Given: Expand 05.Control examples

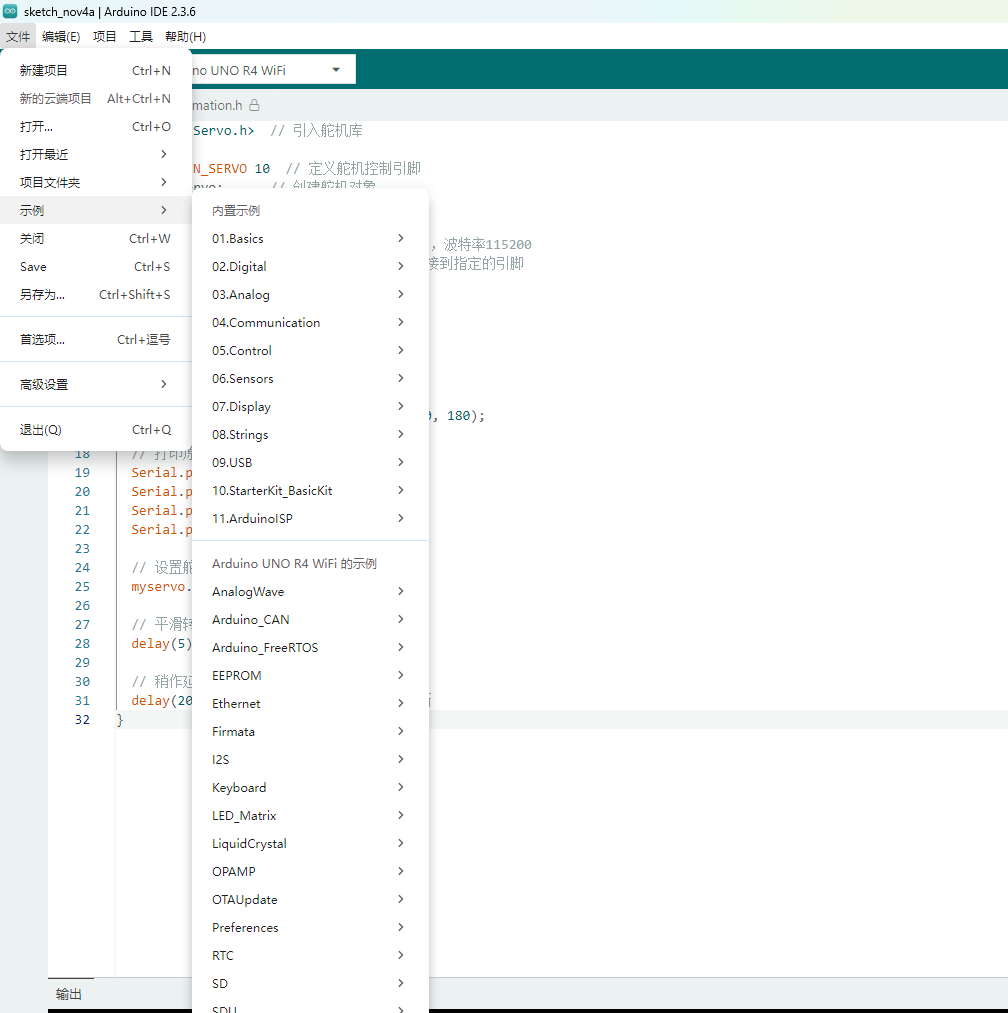Looking at the screenshot, I should tap(310, 351).
